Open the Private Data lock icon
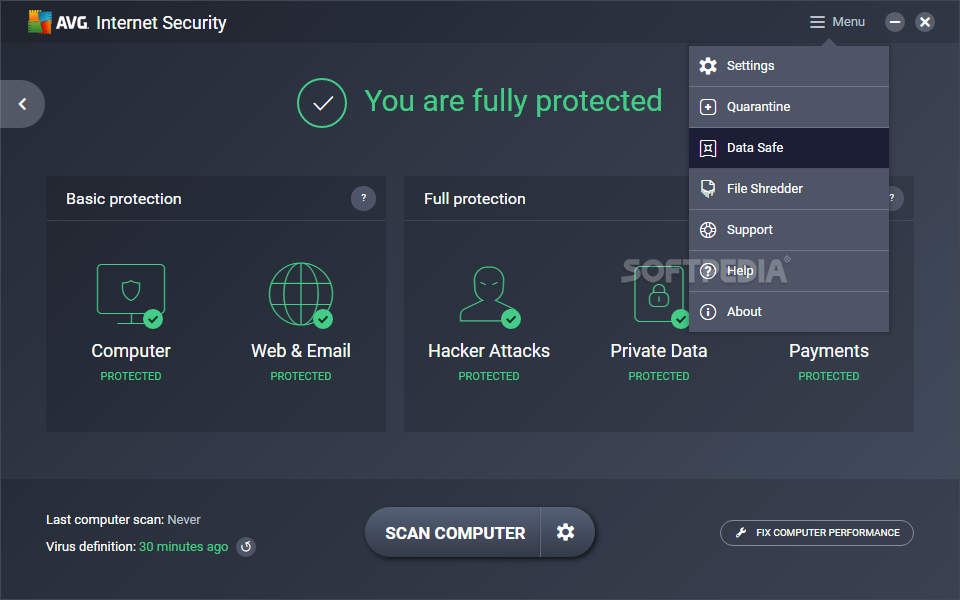The image size is (960, 600). pos(661,295)
